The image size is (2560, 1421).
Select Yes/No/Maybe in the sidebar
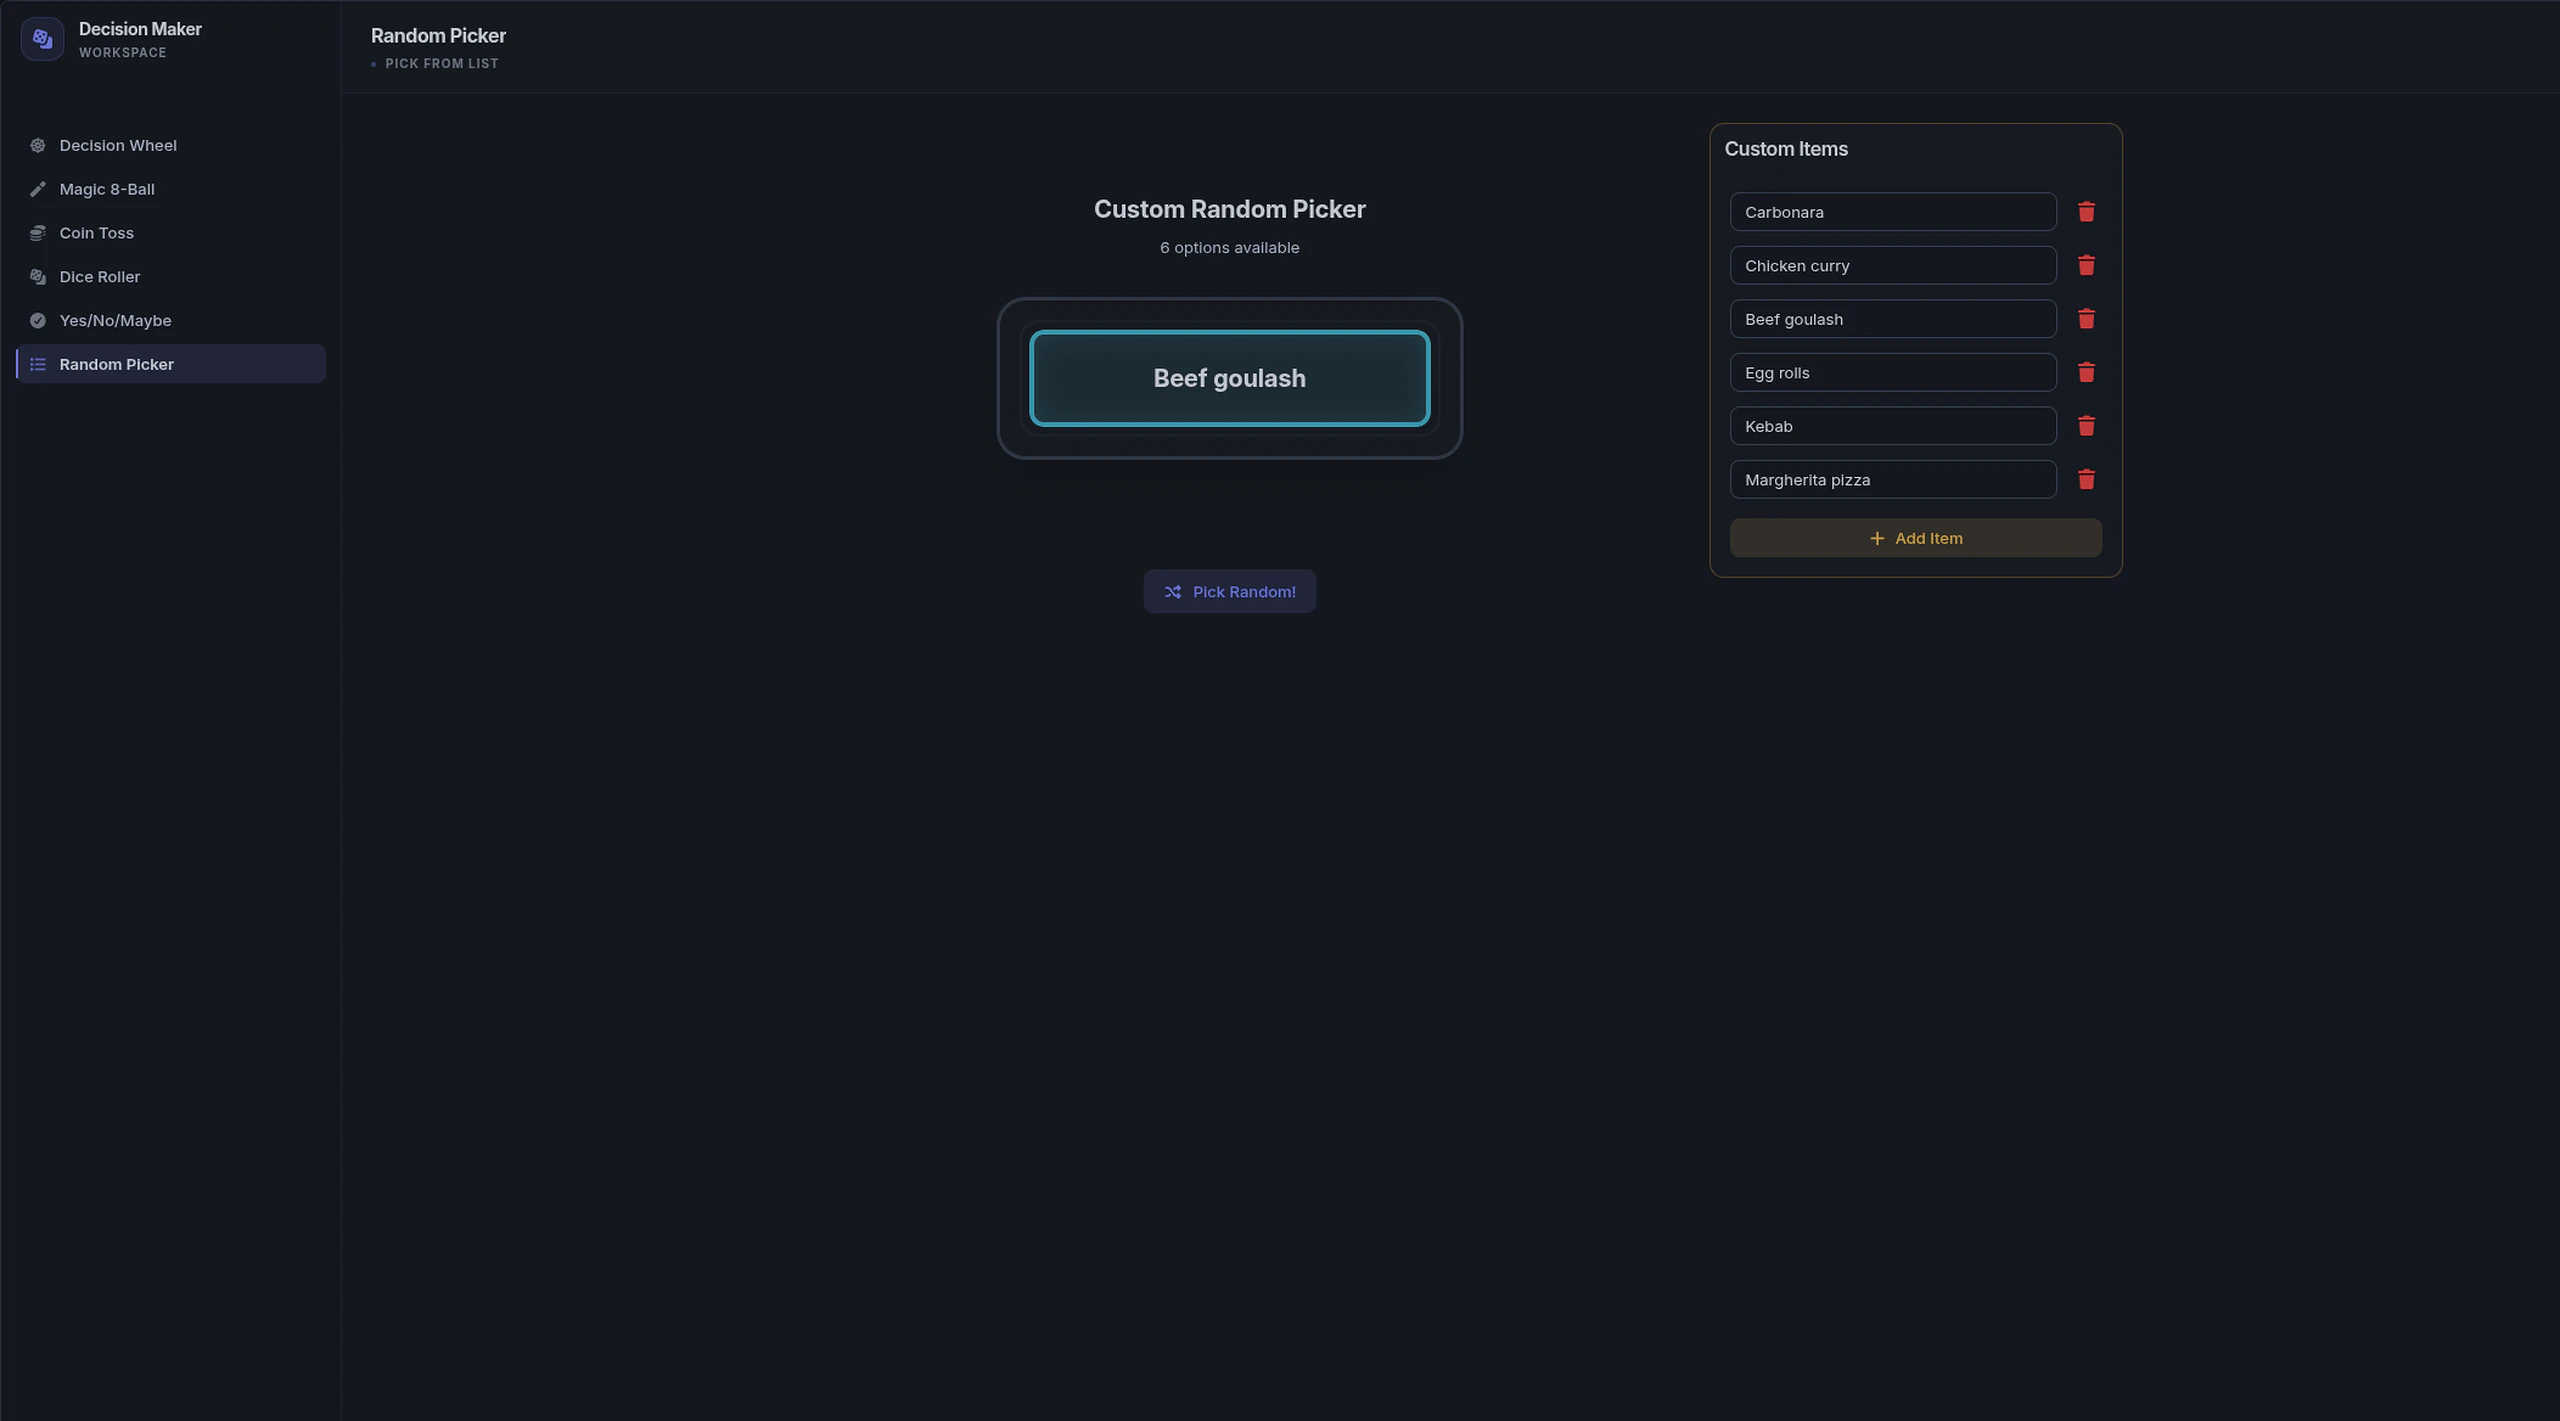coord(171,321)
